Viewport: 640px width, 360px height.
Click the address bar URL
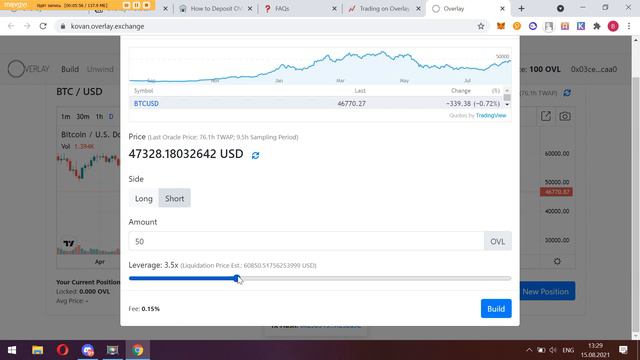pos(107,26)
